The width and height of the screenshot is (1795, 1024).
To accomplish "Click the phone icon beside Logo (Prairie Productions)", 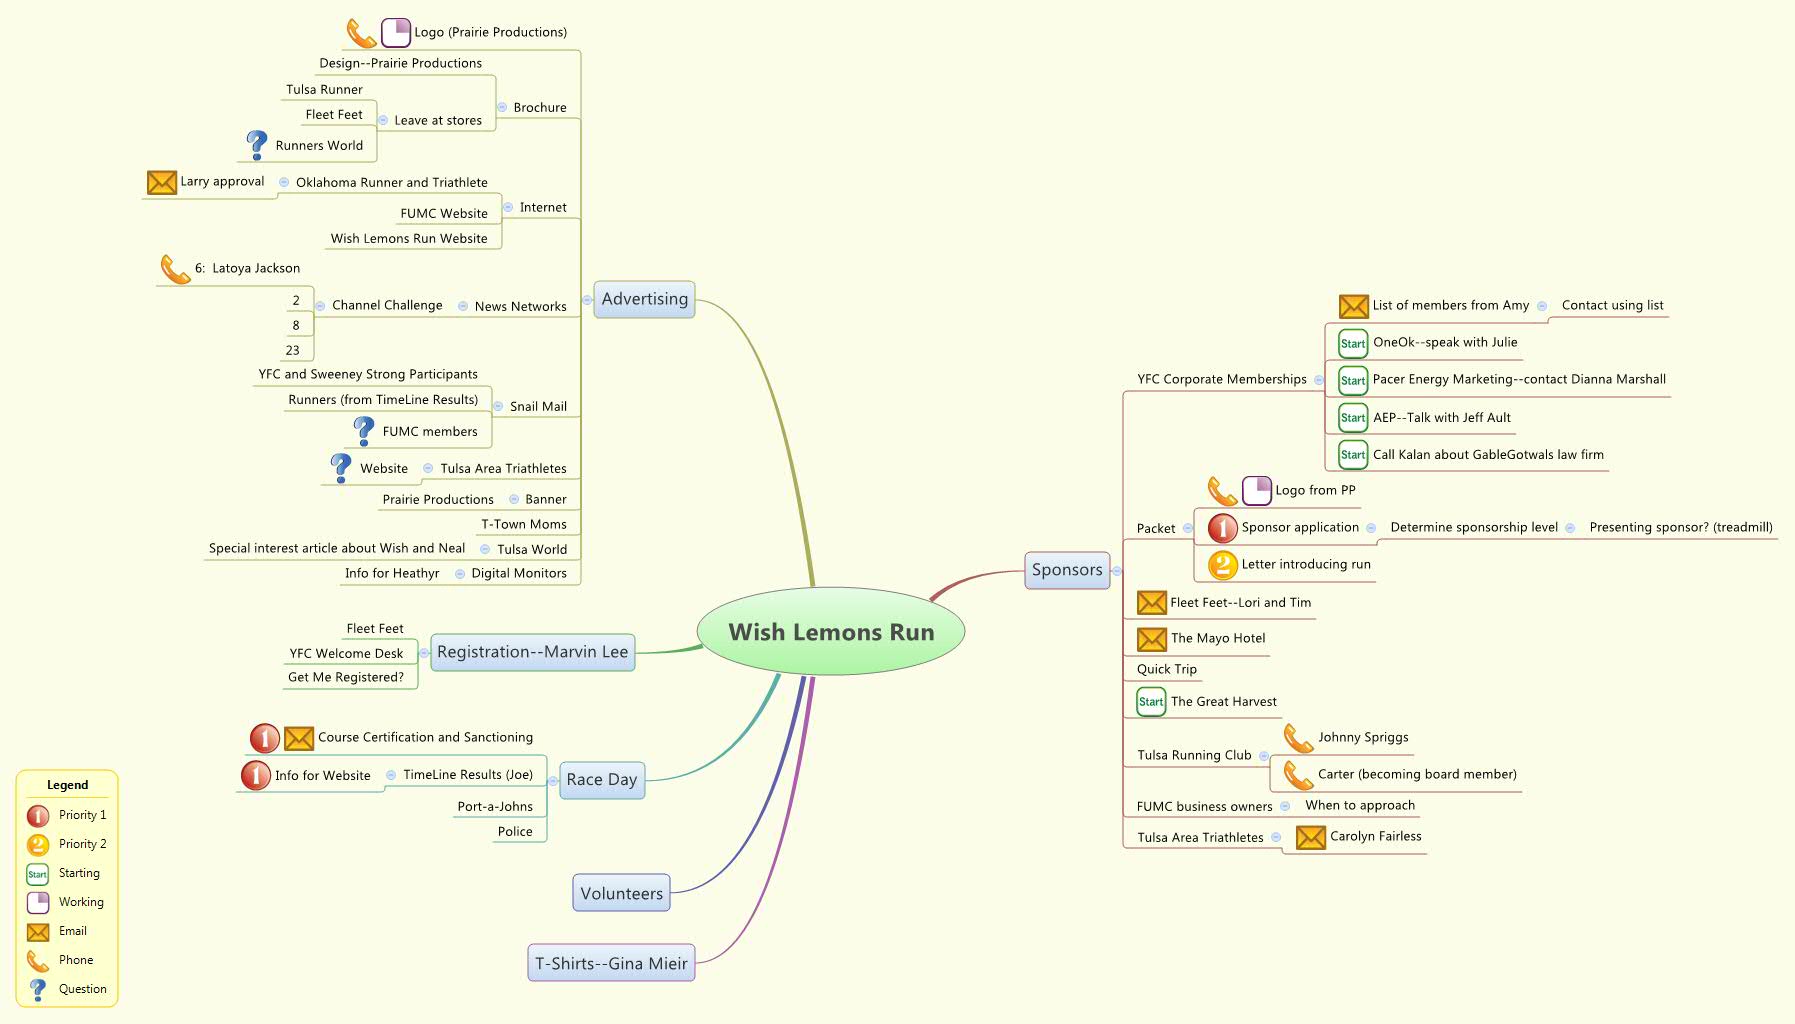I will [360, 31].
